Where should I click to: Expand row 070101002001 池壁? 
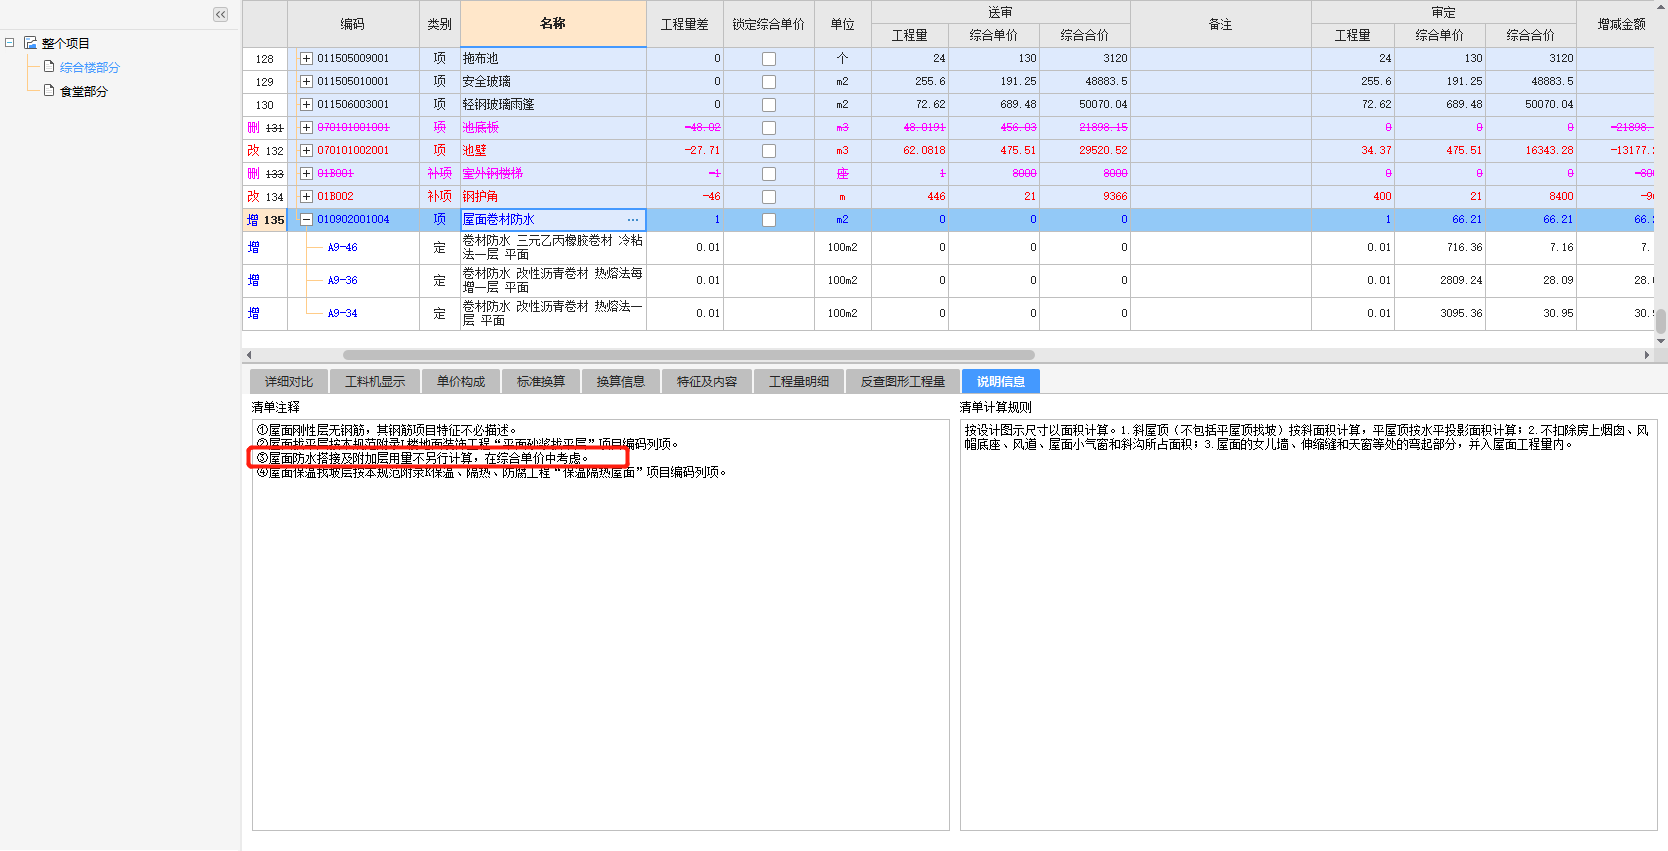[306, 151]
